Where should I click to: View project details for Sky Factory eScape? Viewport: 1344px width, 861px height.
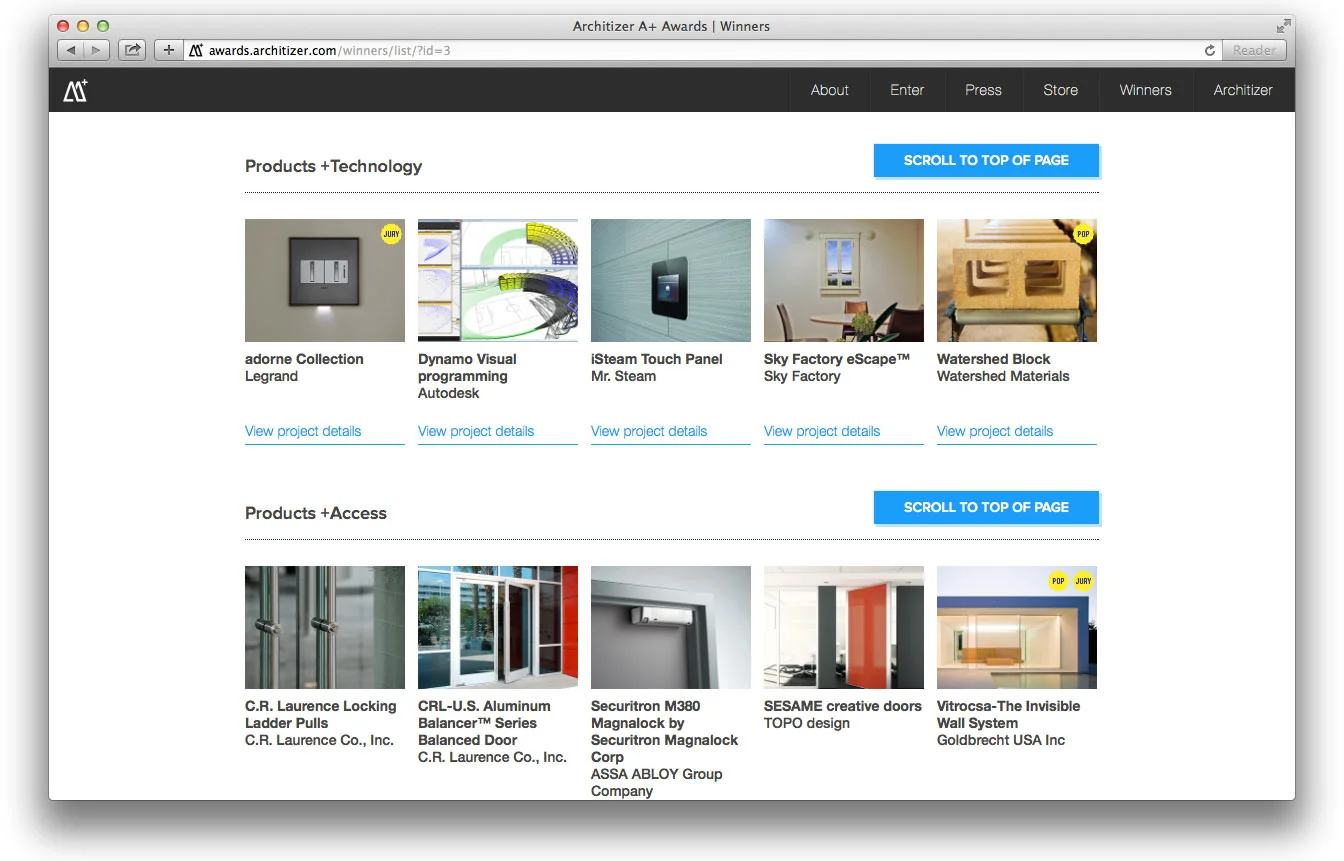[822, 431]
